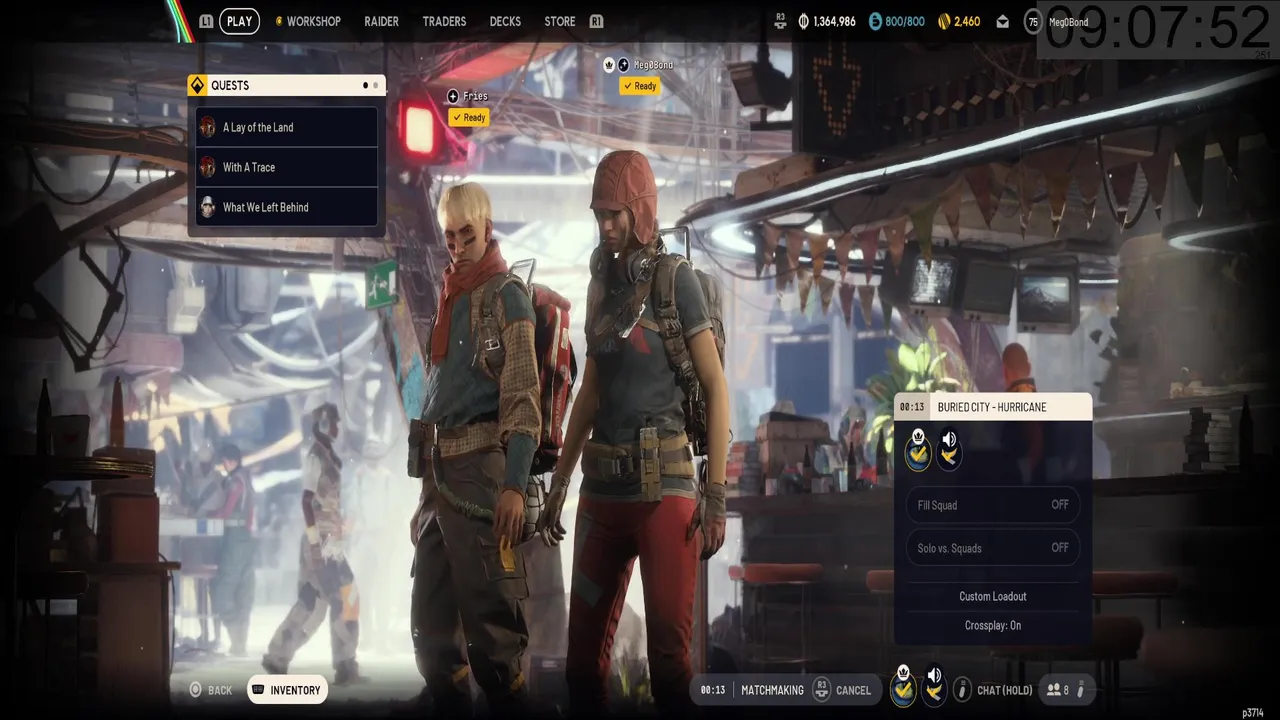Open the quest What We Left Behind

pos(287,207)
